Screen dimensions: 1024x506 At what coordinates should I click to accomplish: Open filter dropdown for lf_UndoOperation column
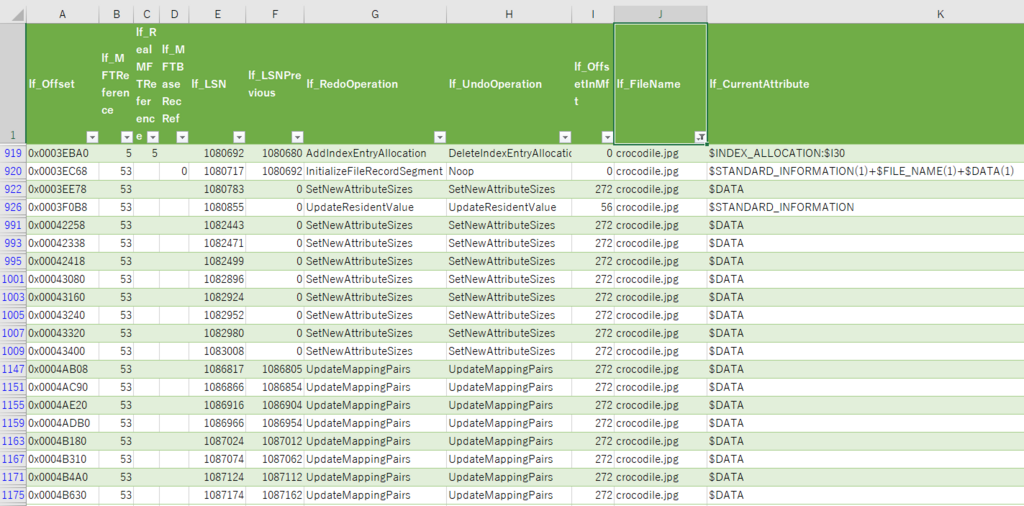[565, 137]
